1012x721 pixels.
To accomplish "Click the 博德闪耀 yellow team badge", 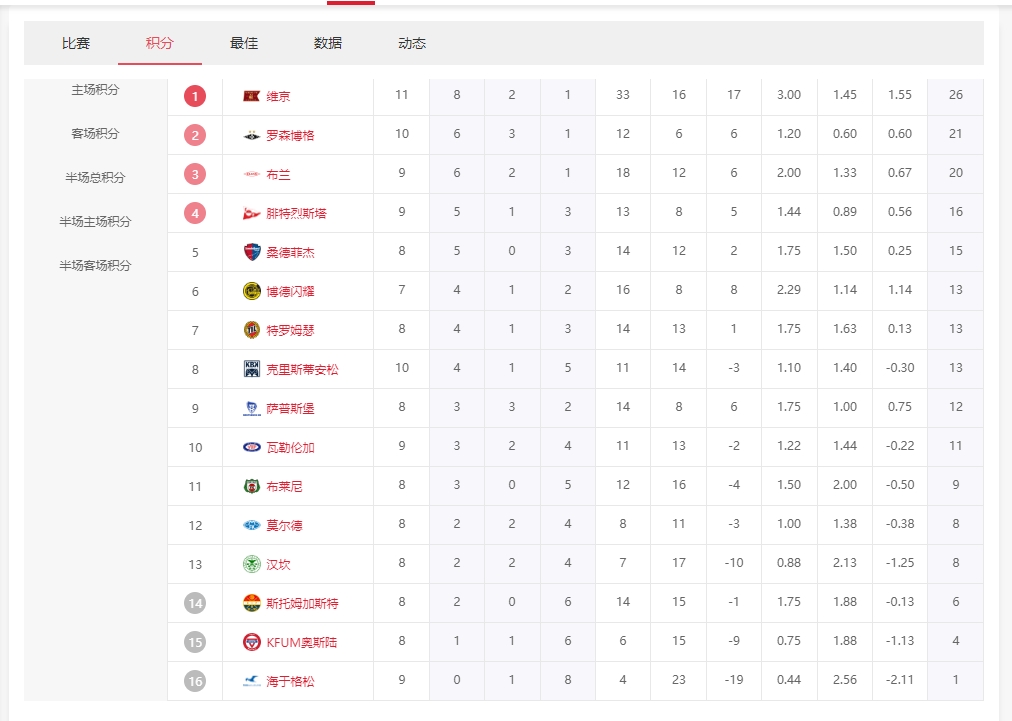I will point(251,291).
